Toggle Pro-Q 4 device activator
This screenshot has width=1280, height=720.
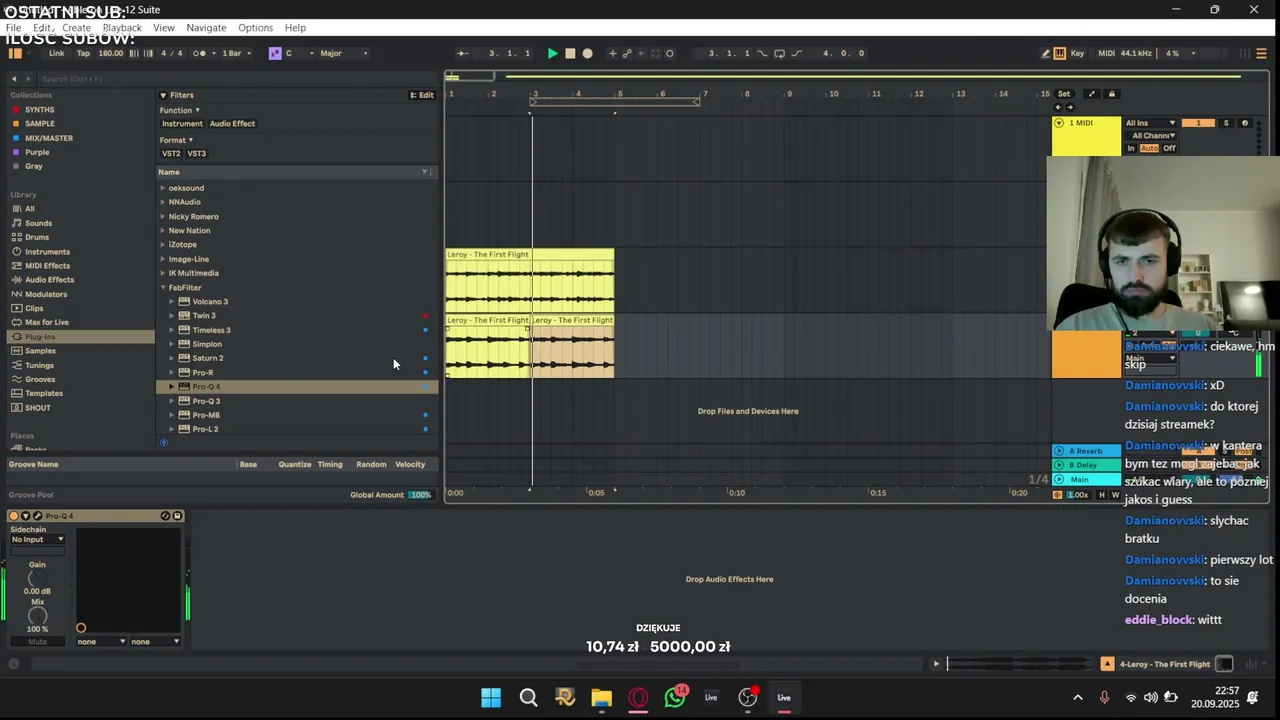(14, 516)
